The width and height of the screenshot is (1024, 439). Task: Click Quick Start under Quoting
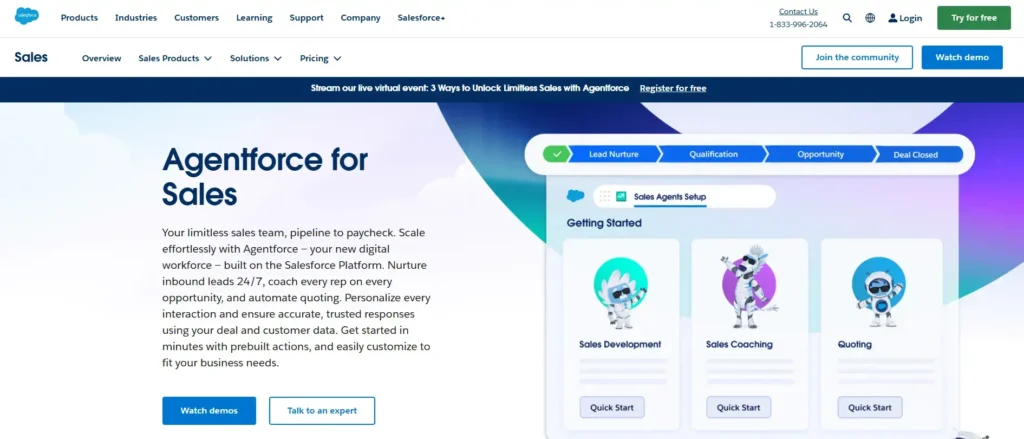click(870, 408)
